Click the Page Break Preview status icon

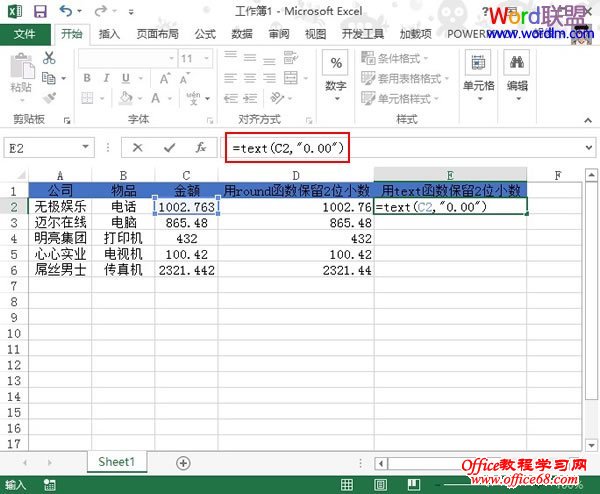413,485
